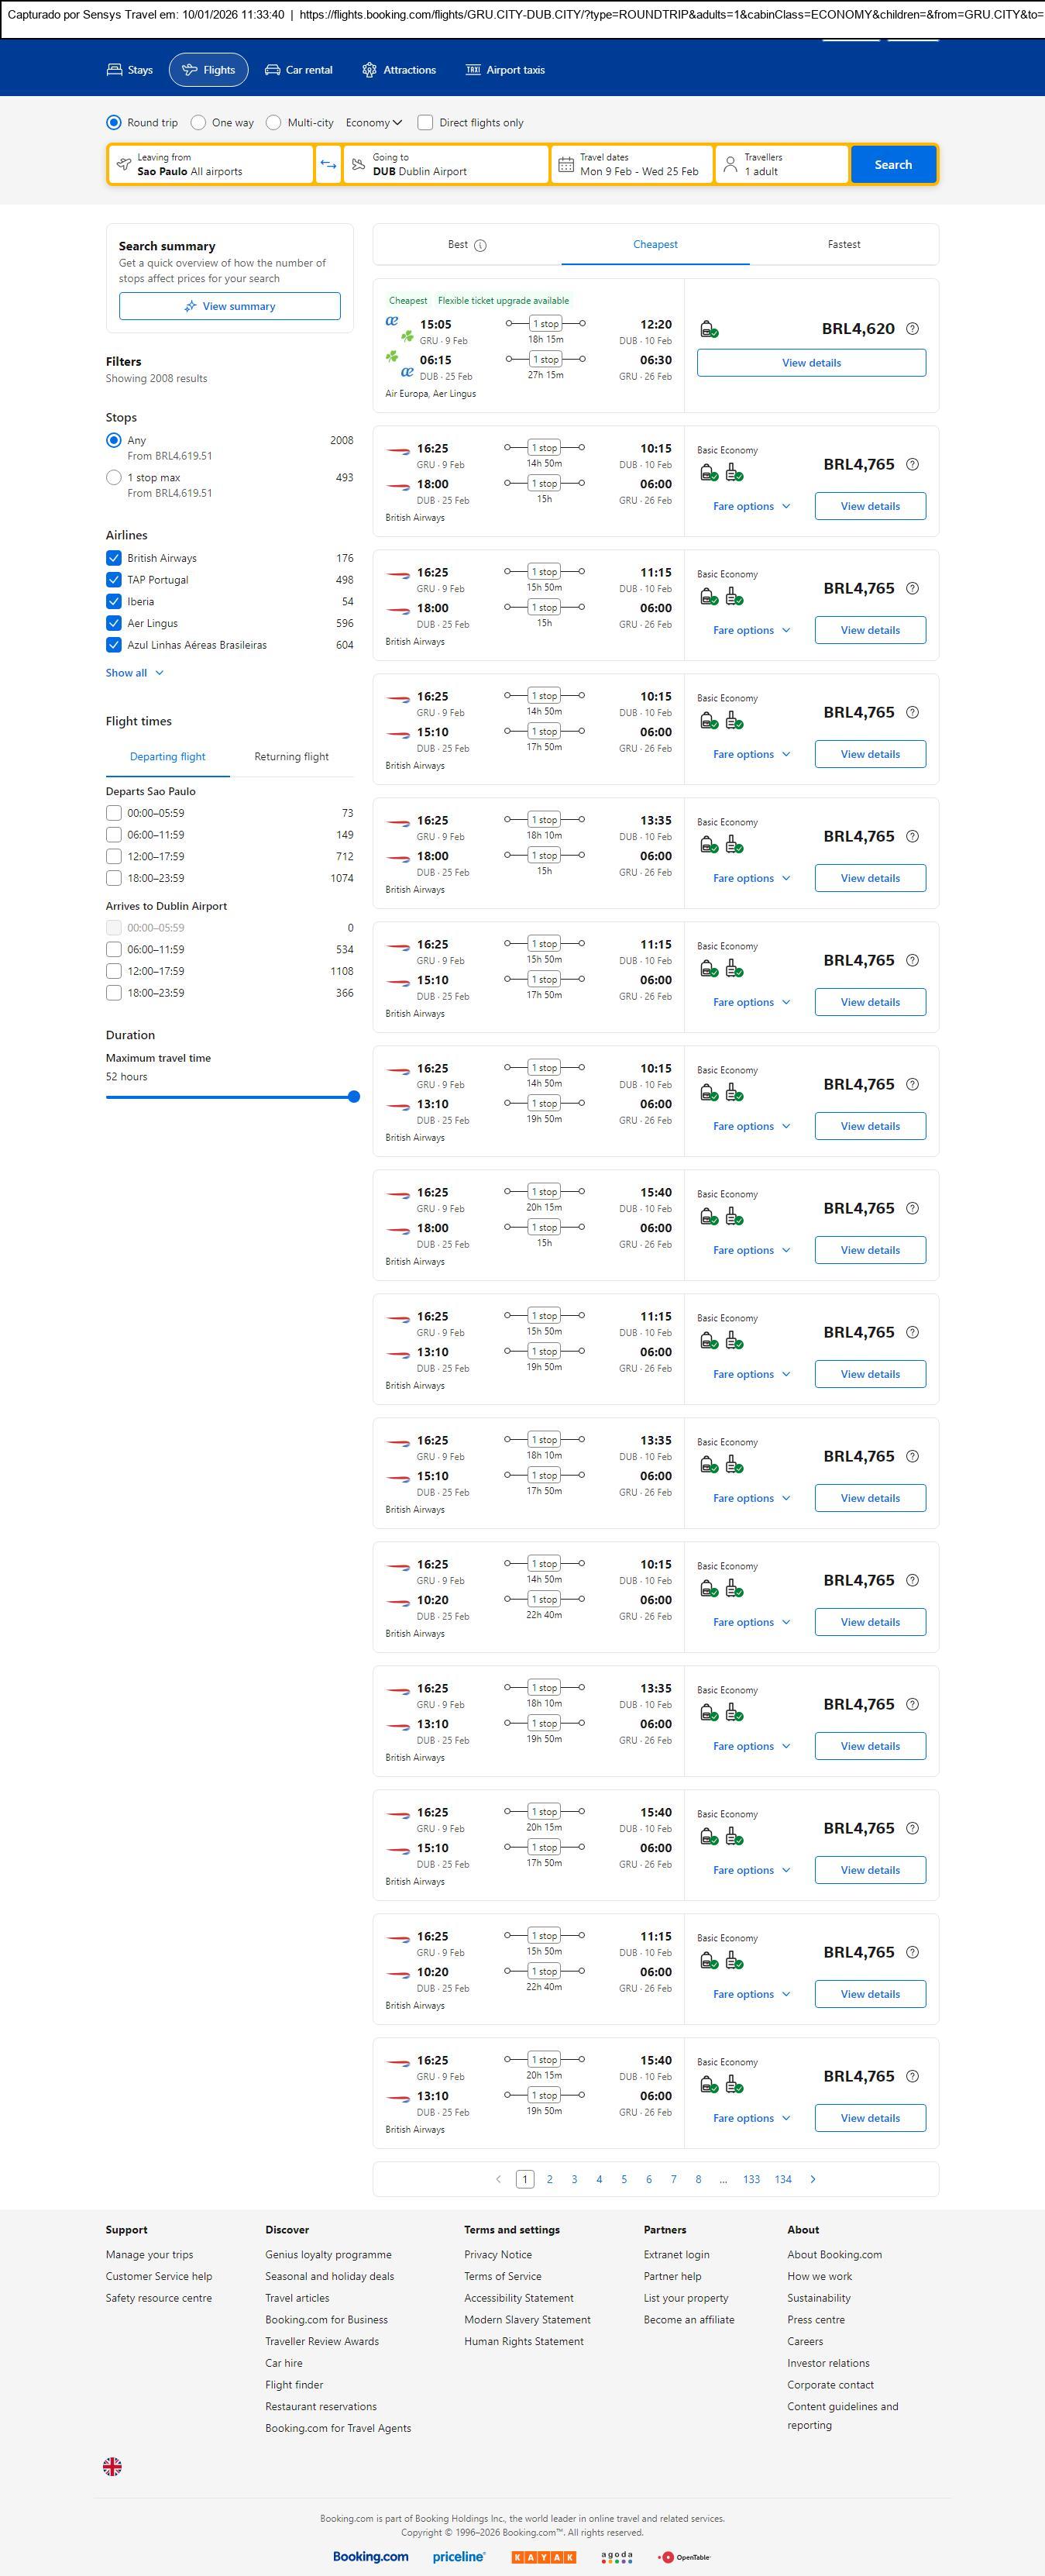The image size is (1045, 2576).
Task: Enable Direct flights only checkbox
Action: [x=425, y=123]
